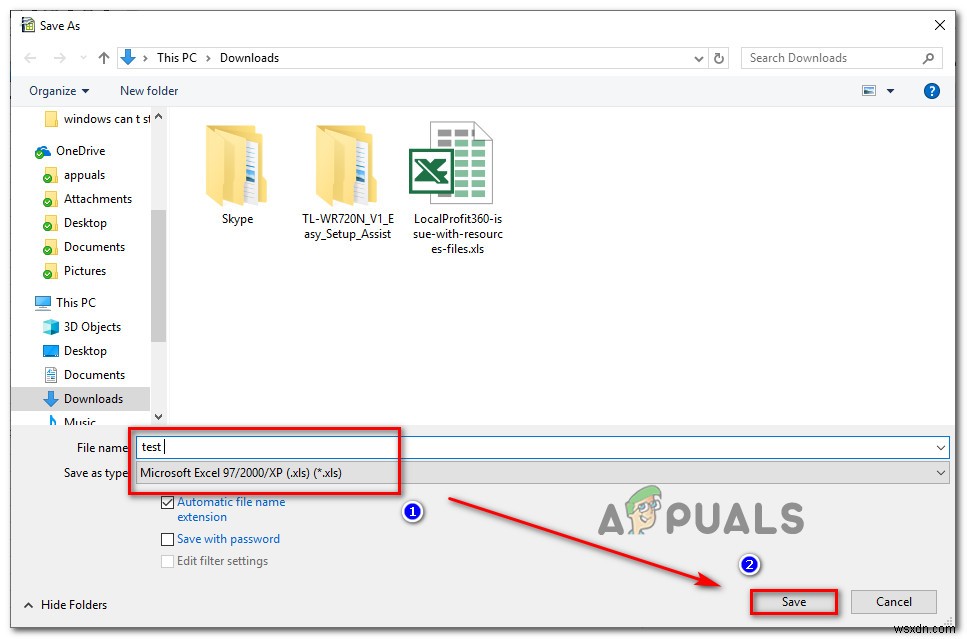Open the OneDrive Pictures folder
This screenshot has width=967, height=639.
coord(74,271)
